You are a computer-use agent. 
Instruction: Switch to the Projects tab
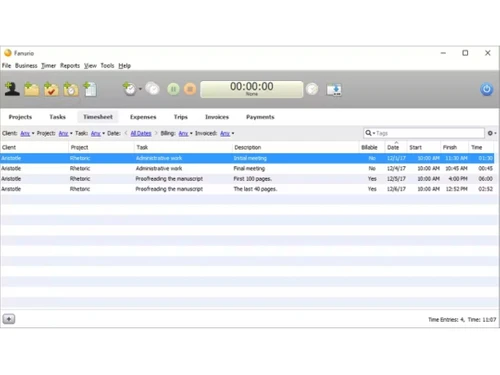coord(20,117)
